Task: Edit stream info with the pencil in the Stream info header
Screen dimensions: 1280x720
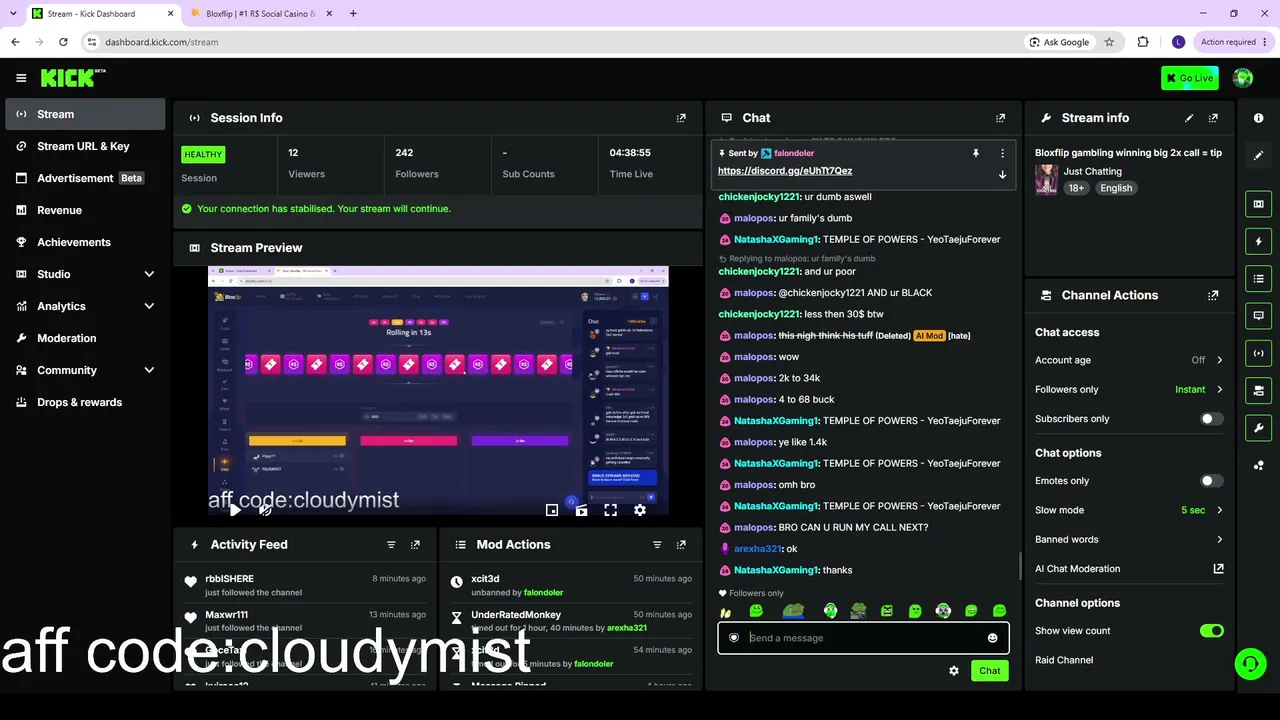Action: coord(1189,118)
